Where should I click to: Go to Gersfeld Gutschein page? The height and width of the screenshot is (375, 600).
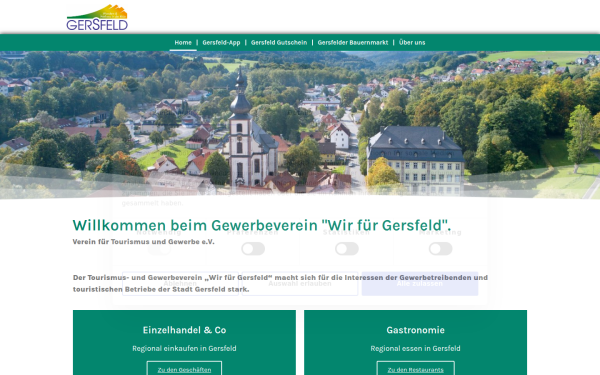pos(279,42)
